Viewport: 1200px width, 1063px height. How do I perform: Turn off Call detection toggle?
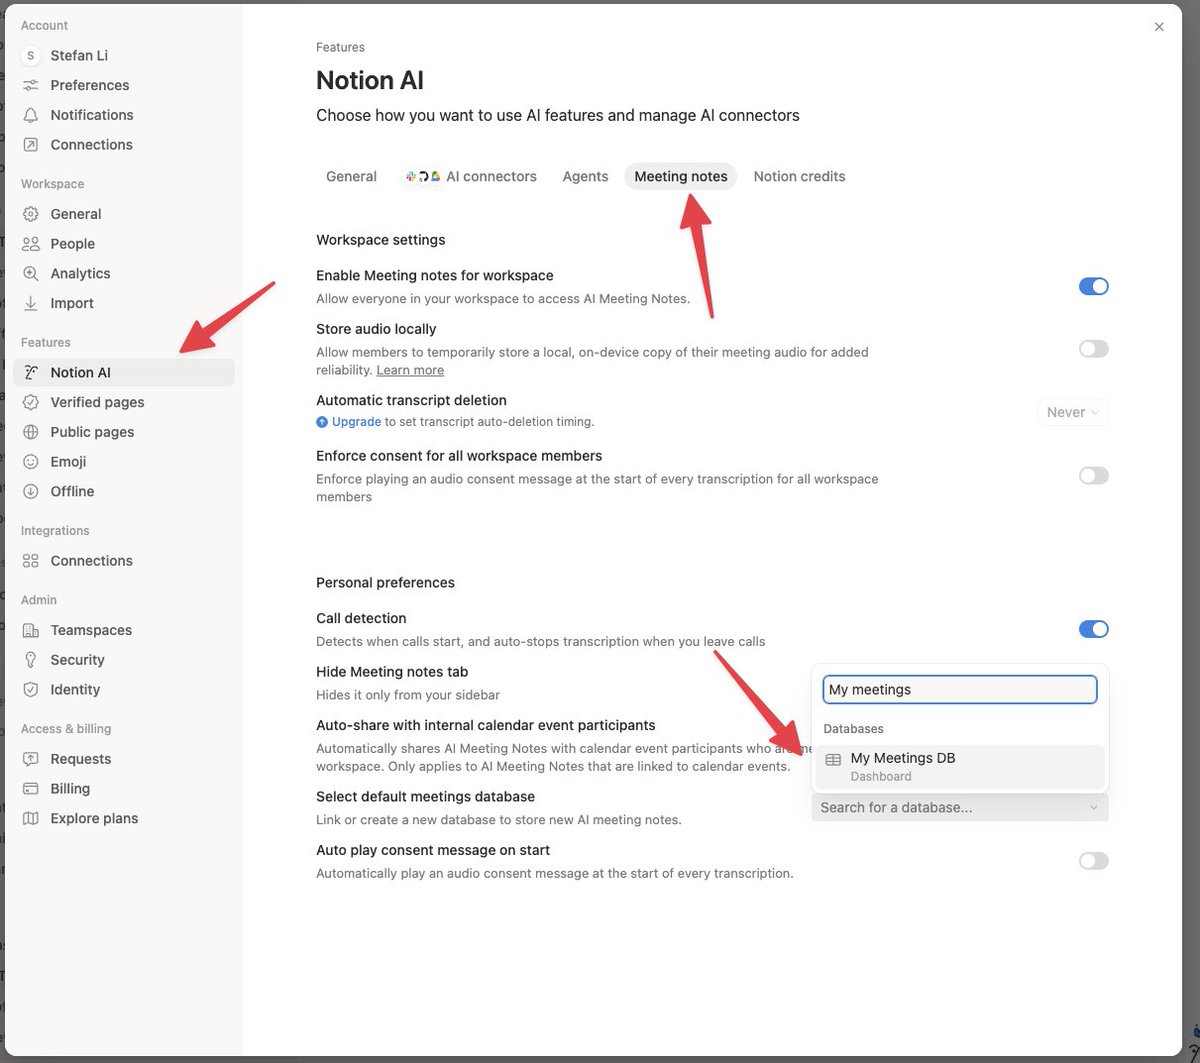[1094, 629]
